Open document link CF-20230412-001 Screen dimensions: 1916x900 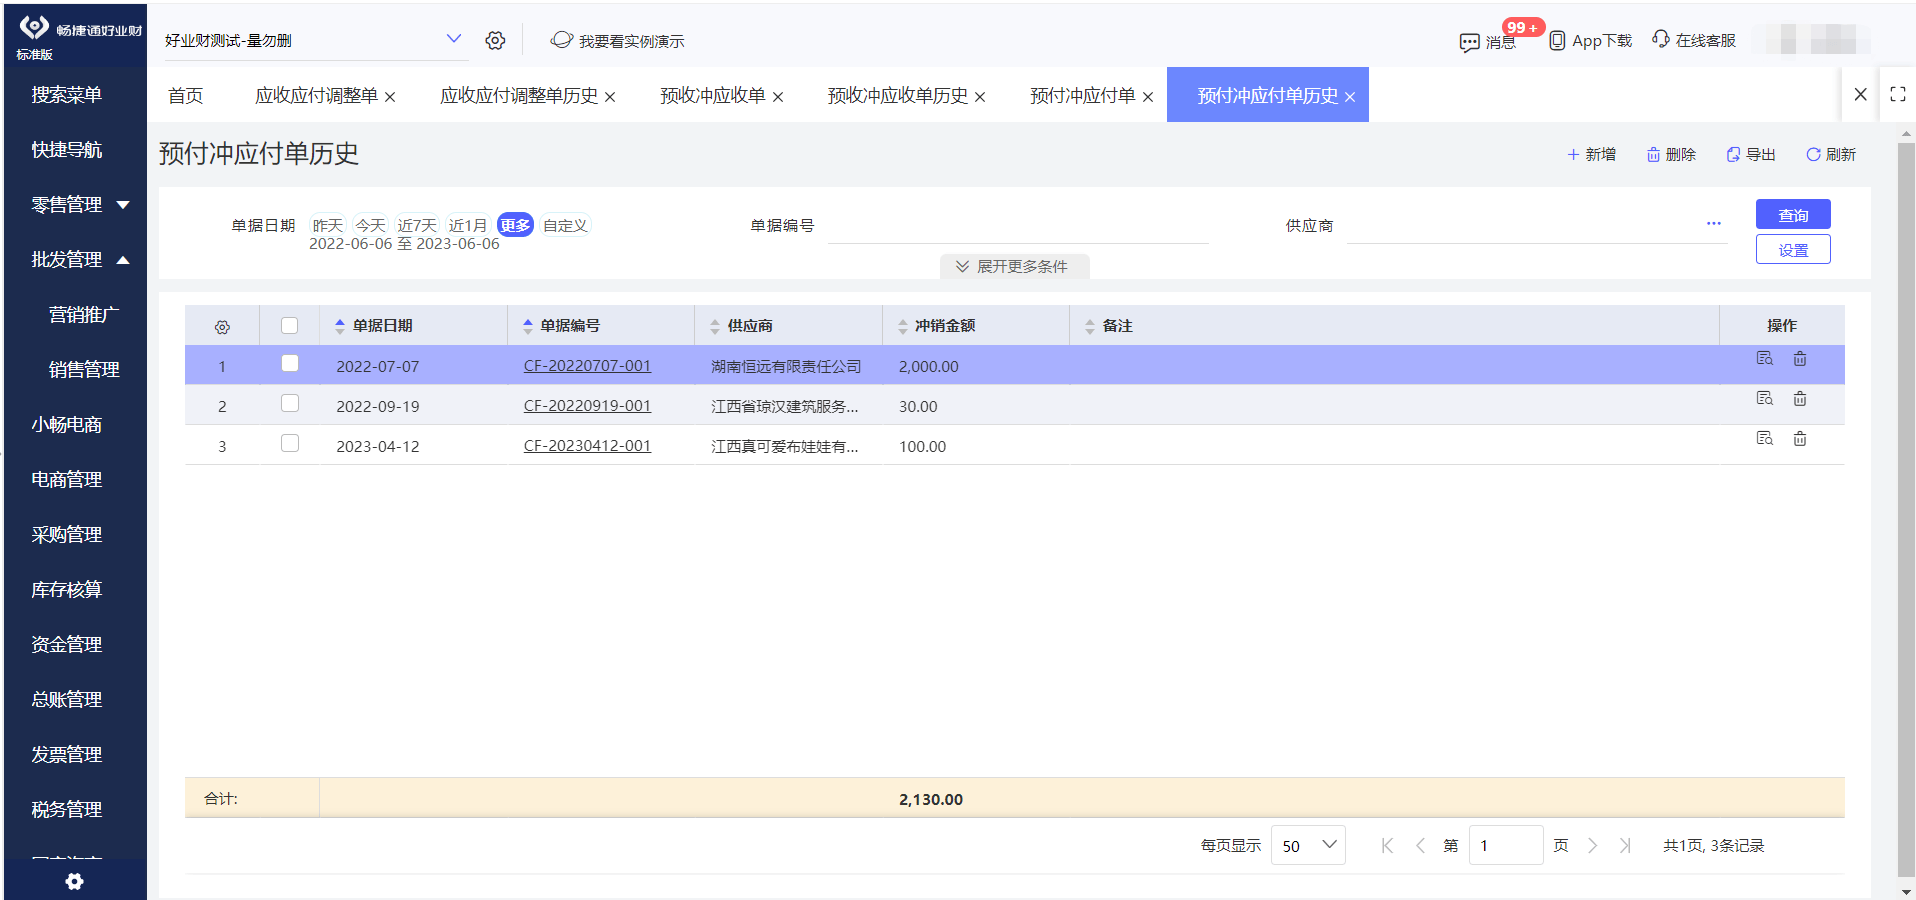click(587, 446)
